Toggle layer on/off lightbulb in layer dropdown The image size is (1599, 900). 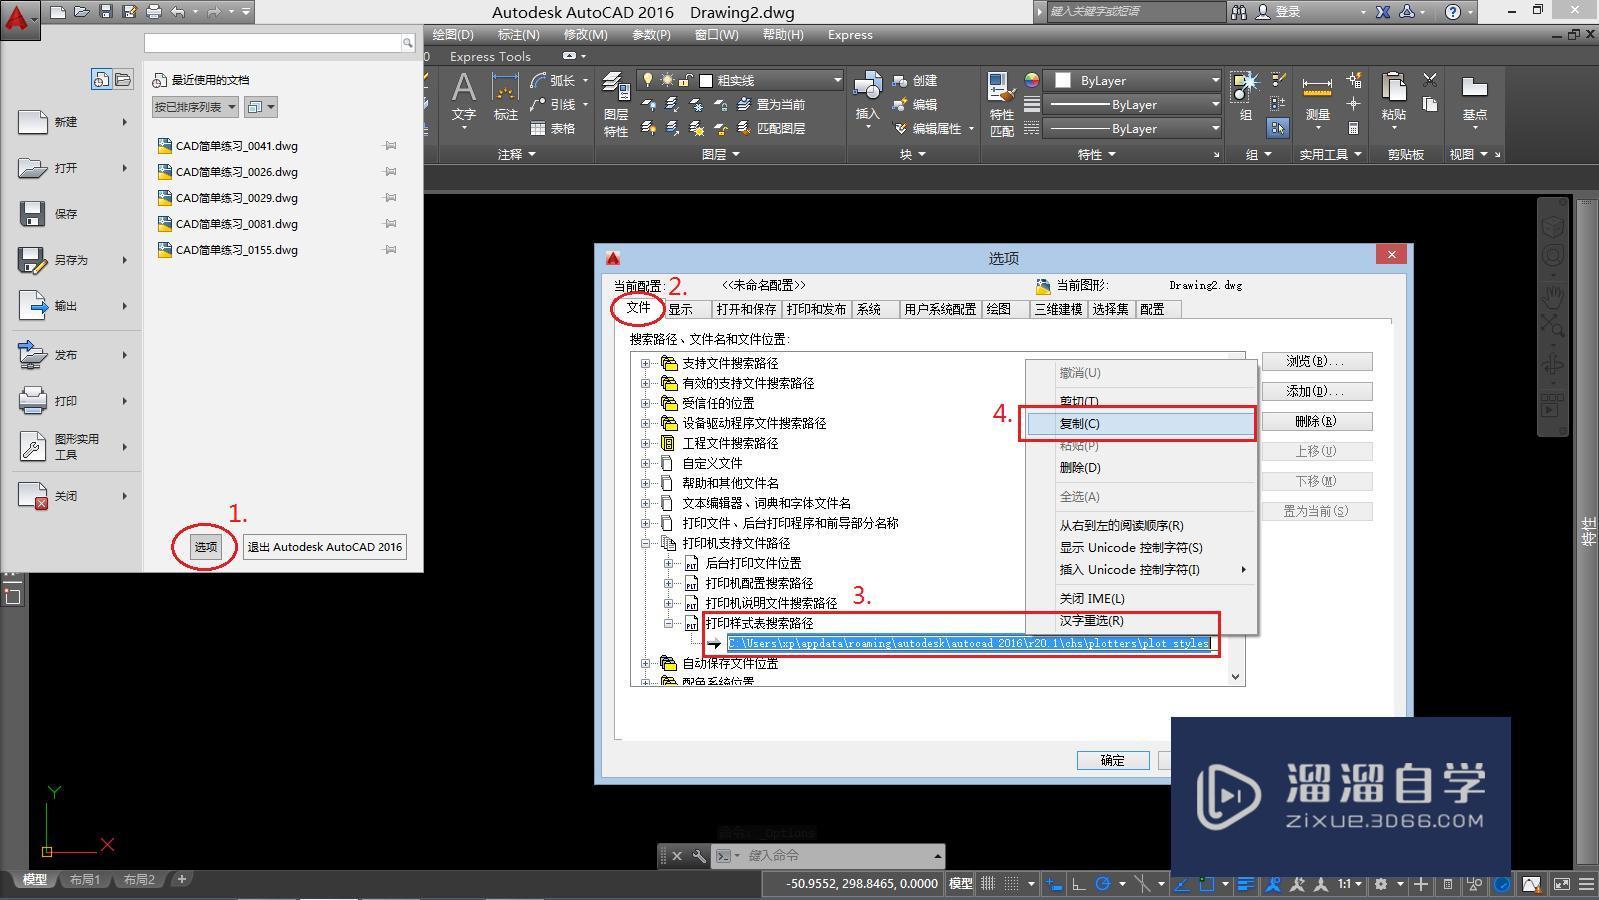click(x=648, y=80)
